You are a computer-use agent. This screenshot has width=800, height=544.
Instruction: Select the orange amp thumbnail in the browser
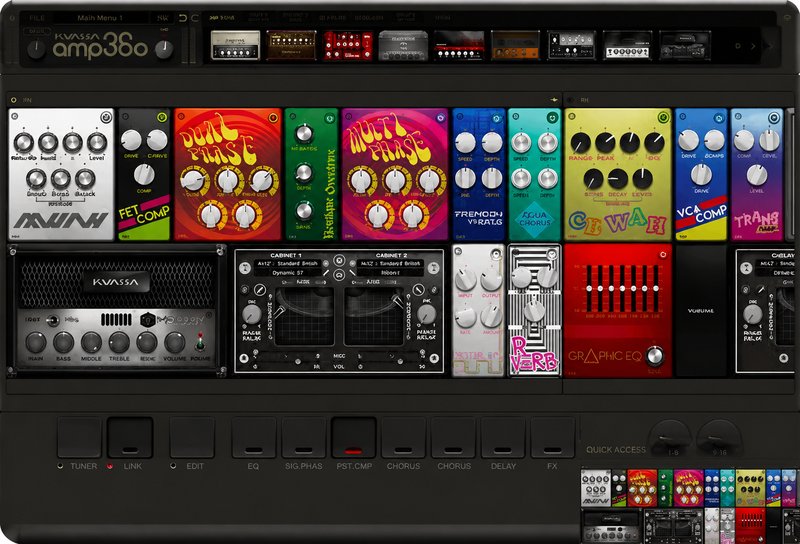coord(515,45)
